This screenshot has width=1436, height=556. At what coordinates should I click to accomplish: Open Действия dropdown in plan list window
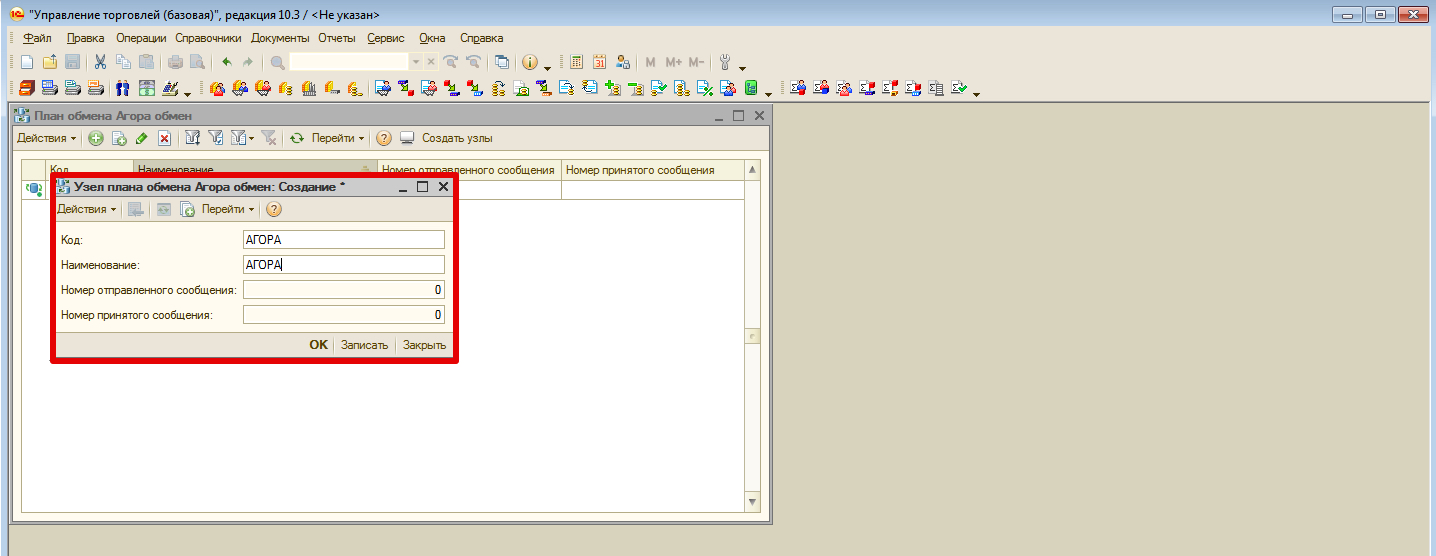coord(46,138)
